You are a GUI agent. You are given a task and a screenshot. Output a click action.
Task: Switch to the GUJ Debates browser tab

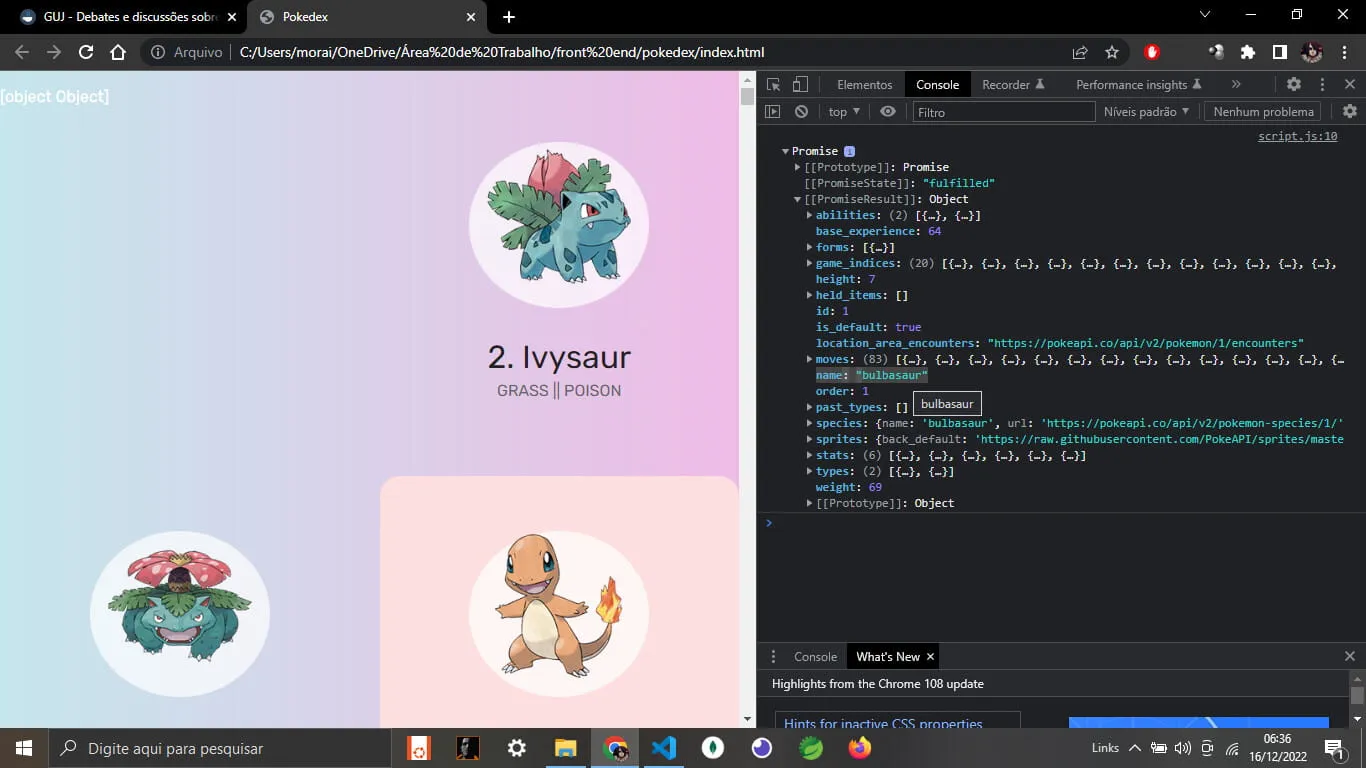tap(125, 17)
